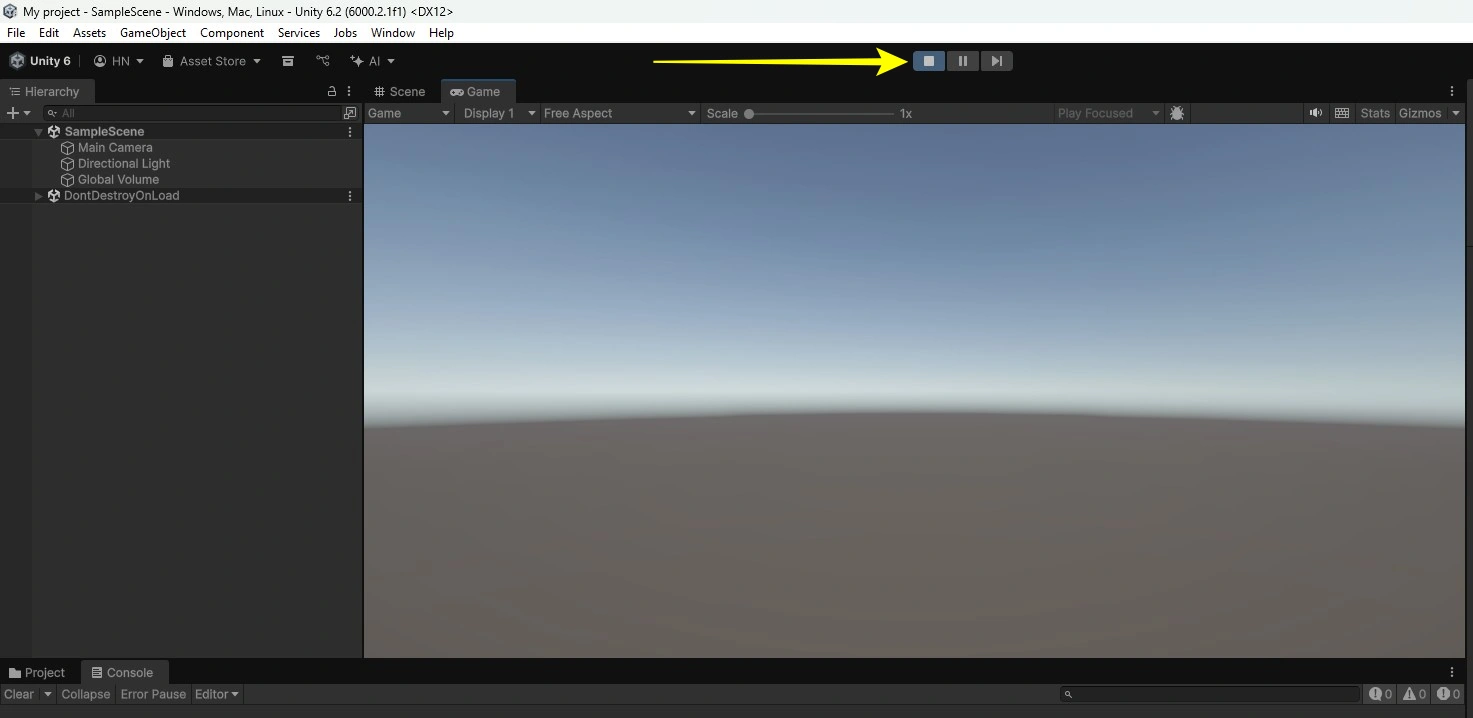Click the Step frame button

click(996, 61)
